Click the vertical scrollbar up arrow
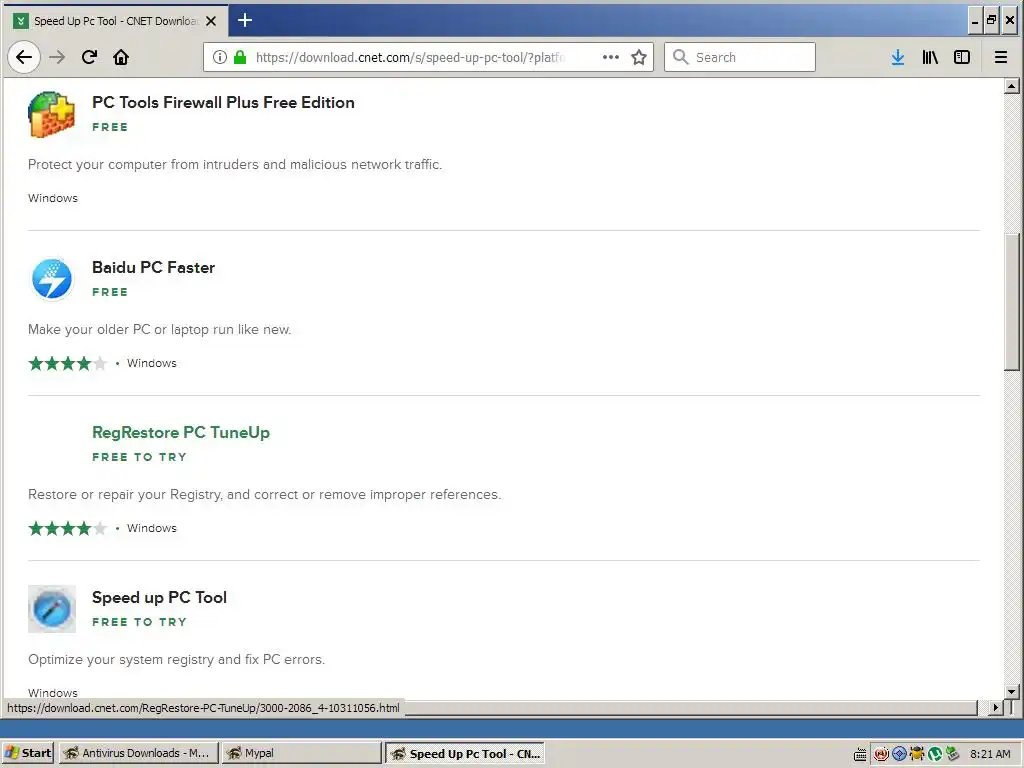This screenshot has height=768, width=1024. coord(1012,86)
